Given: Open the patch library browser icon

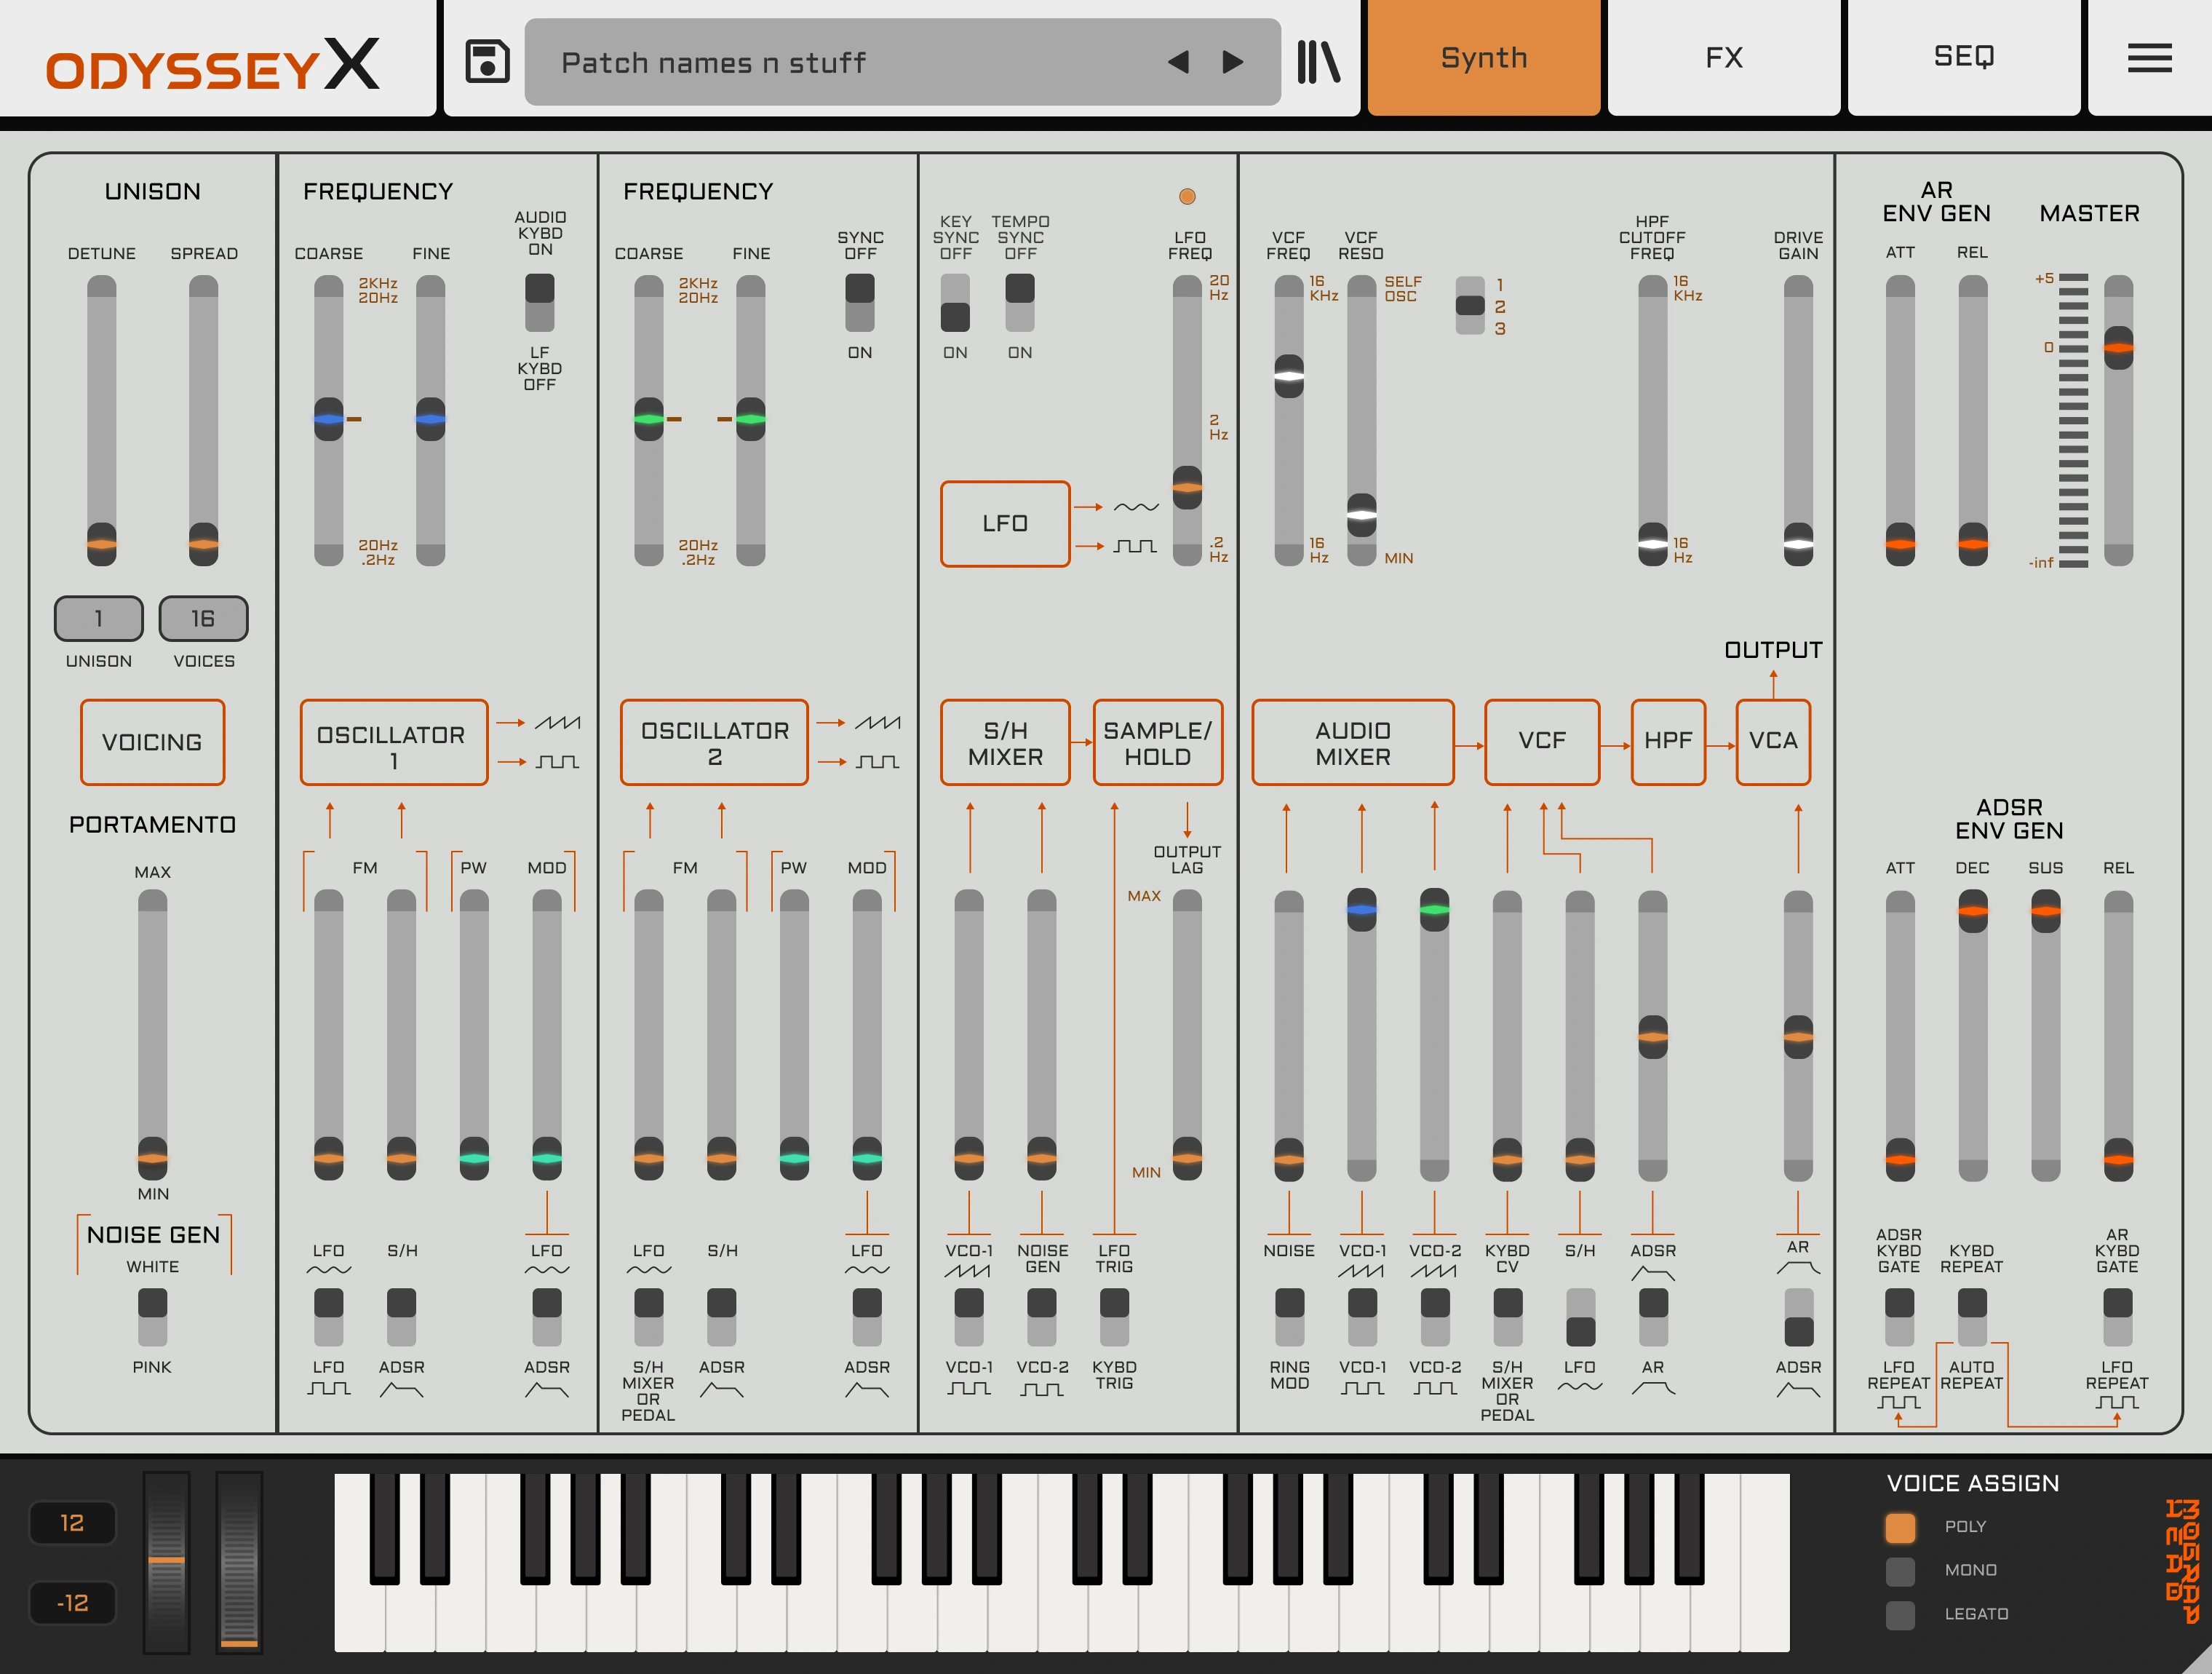Looking at the screenshot, I should point(1318,61).
